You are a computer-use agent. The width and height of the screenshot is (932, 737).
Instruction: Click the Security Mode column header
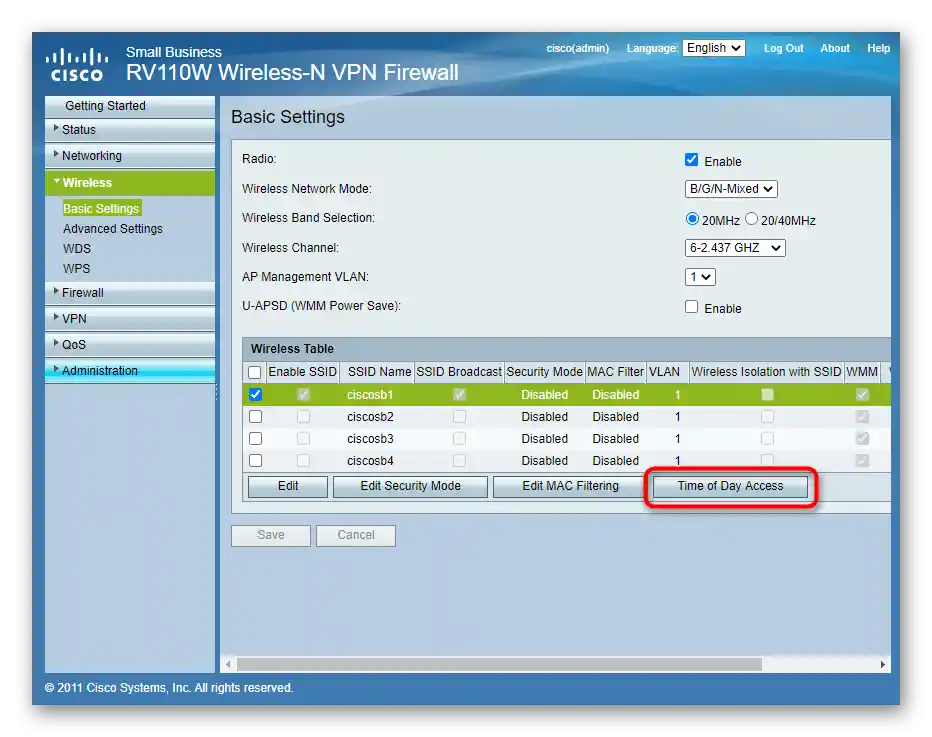(544, 372)
